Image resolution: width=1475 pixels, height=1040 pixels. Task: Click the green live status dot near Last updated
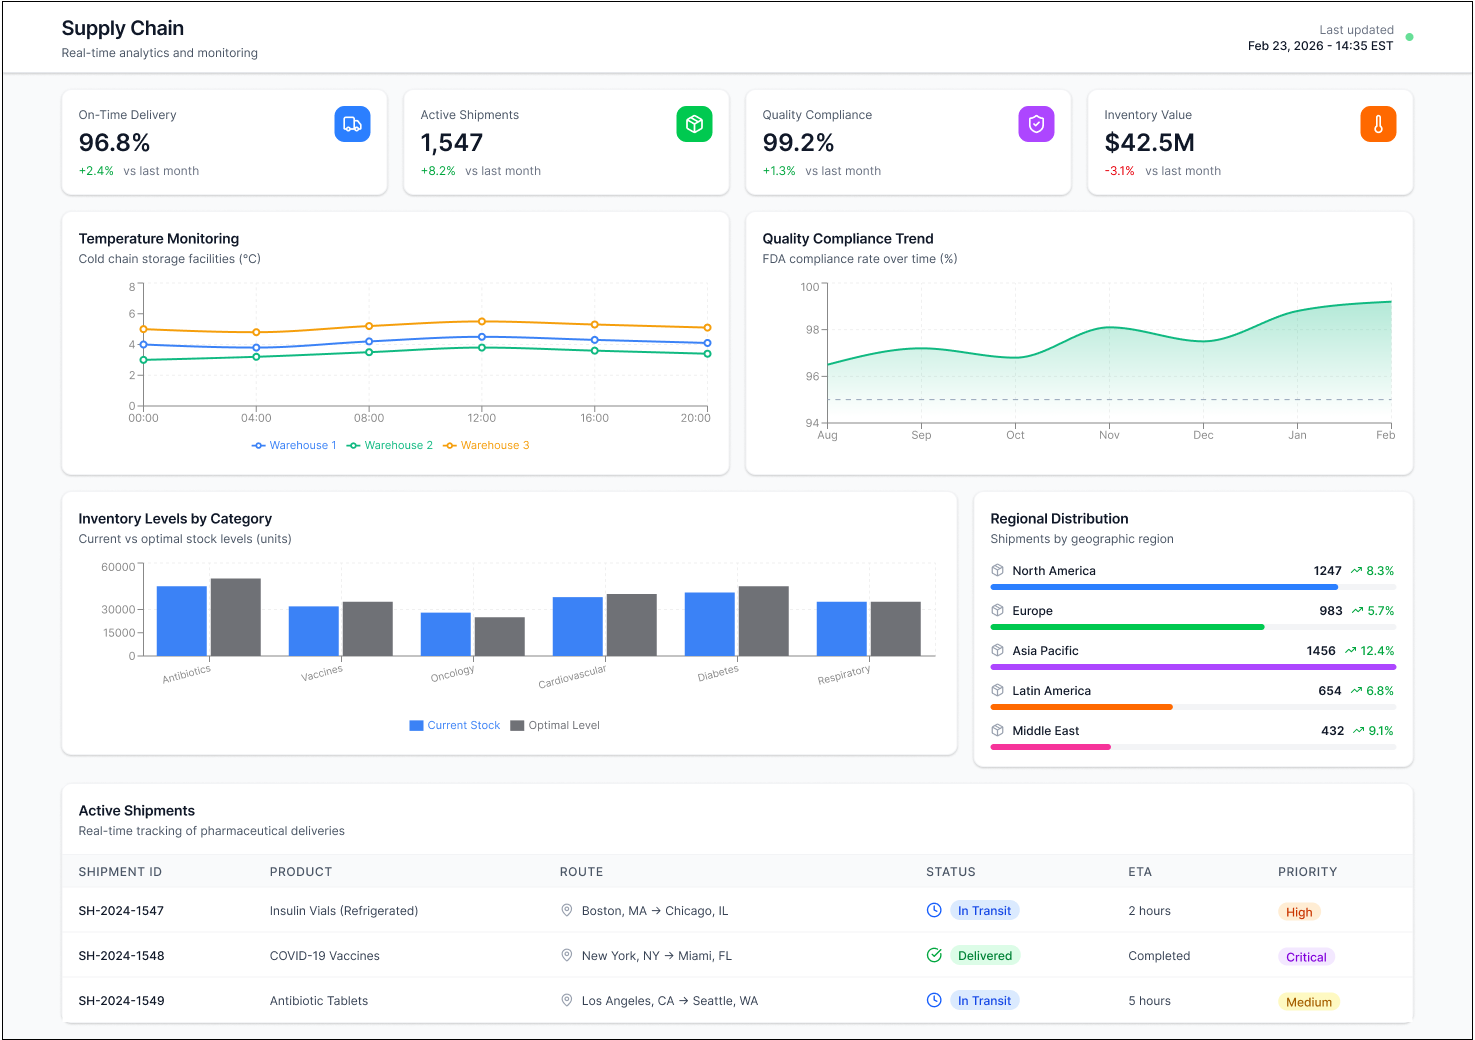[1409, 37]
